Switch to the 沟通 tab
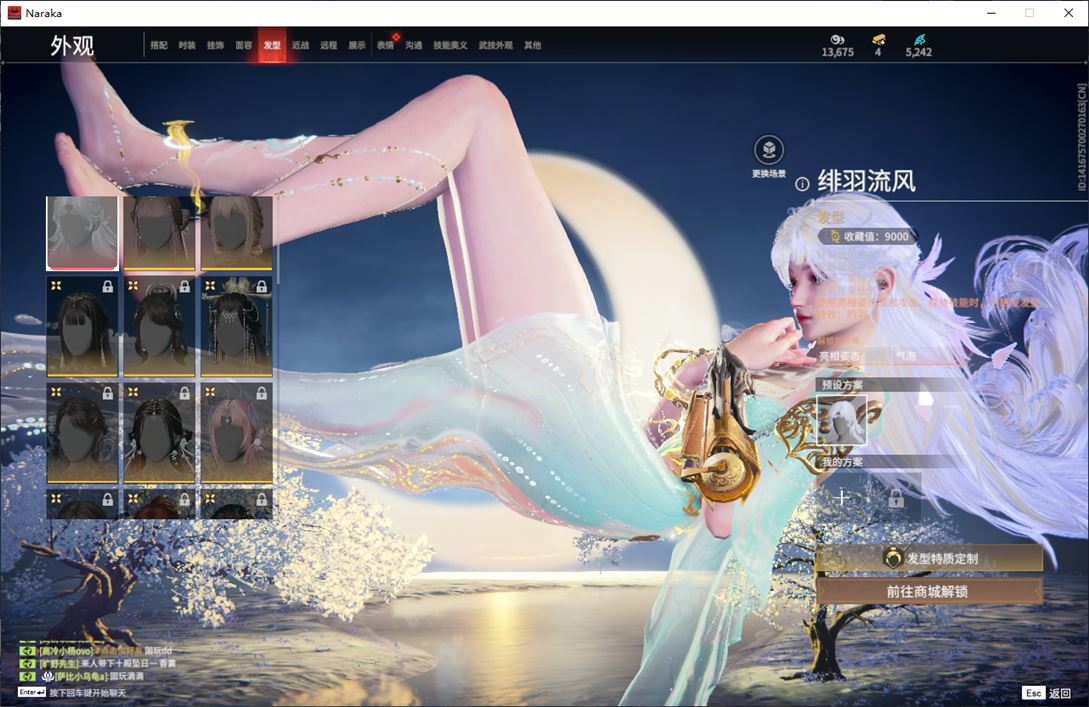 tap(414, 45)
